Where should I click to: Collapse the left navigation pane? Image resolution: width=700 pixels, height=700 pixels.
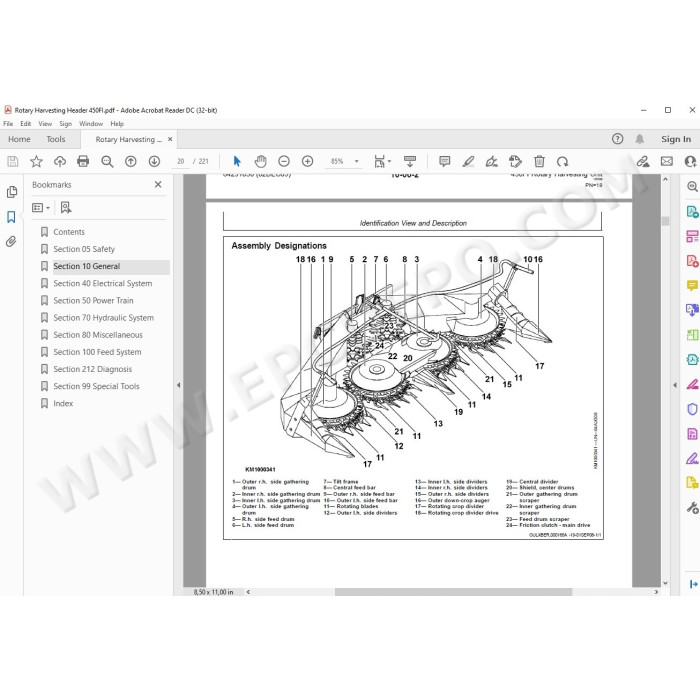click(179, 385)
